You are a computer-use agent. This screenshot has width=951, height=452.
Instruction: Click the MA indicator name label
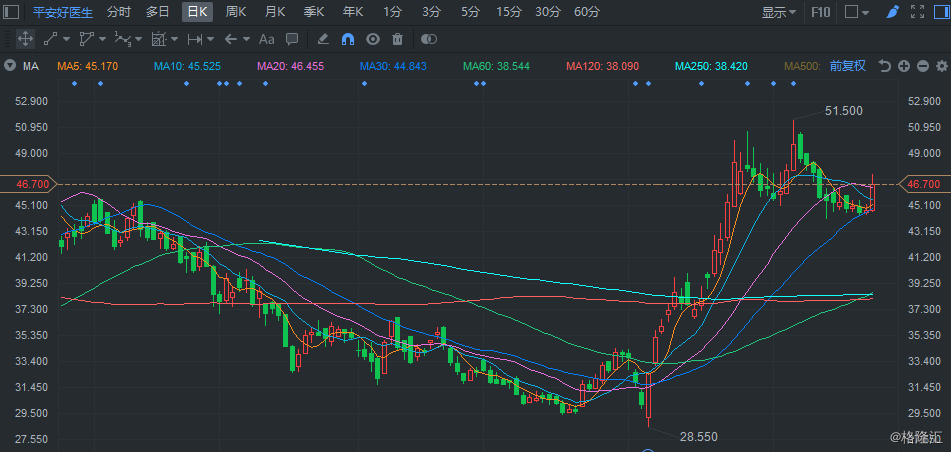pos(31,66)
